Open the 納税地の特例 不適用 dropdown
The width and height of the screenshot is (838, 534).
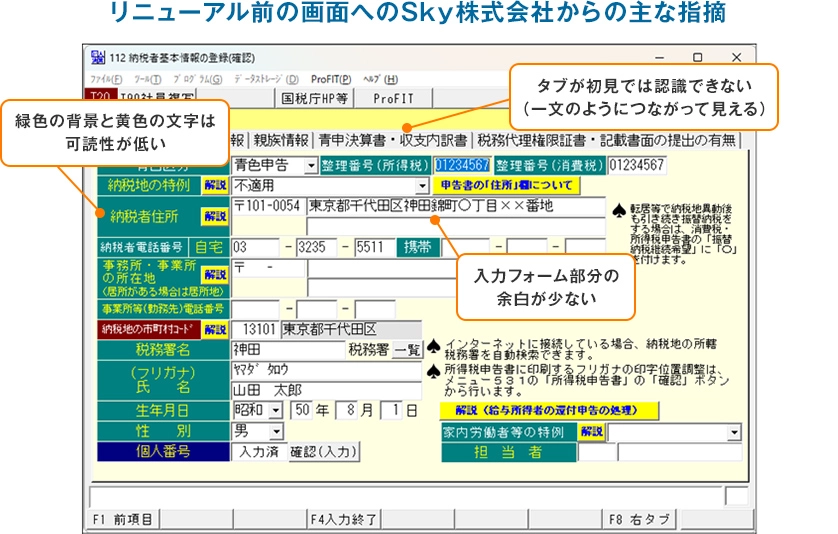tap(422, 185)
